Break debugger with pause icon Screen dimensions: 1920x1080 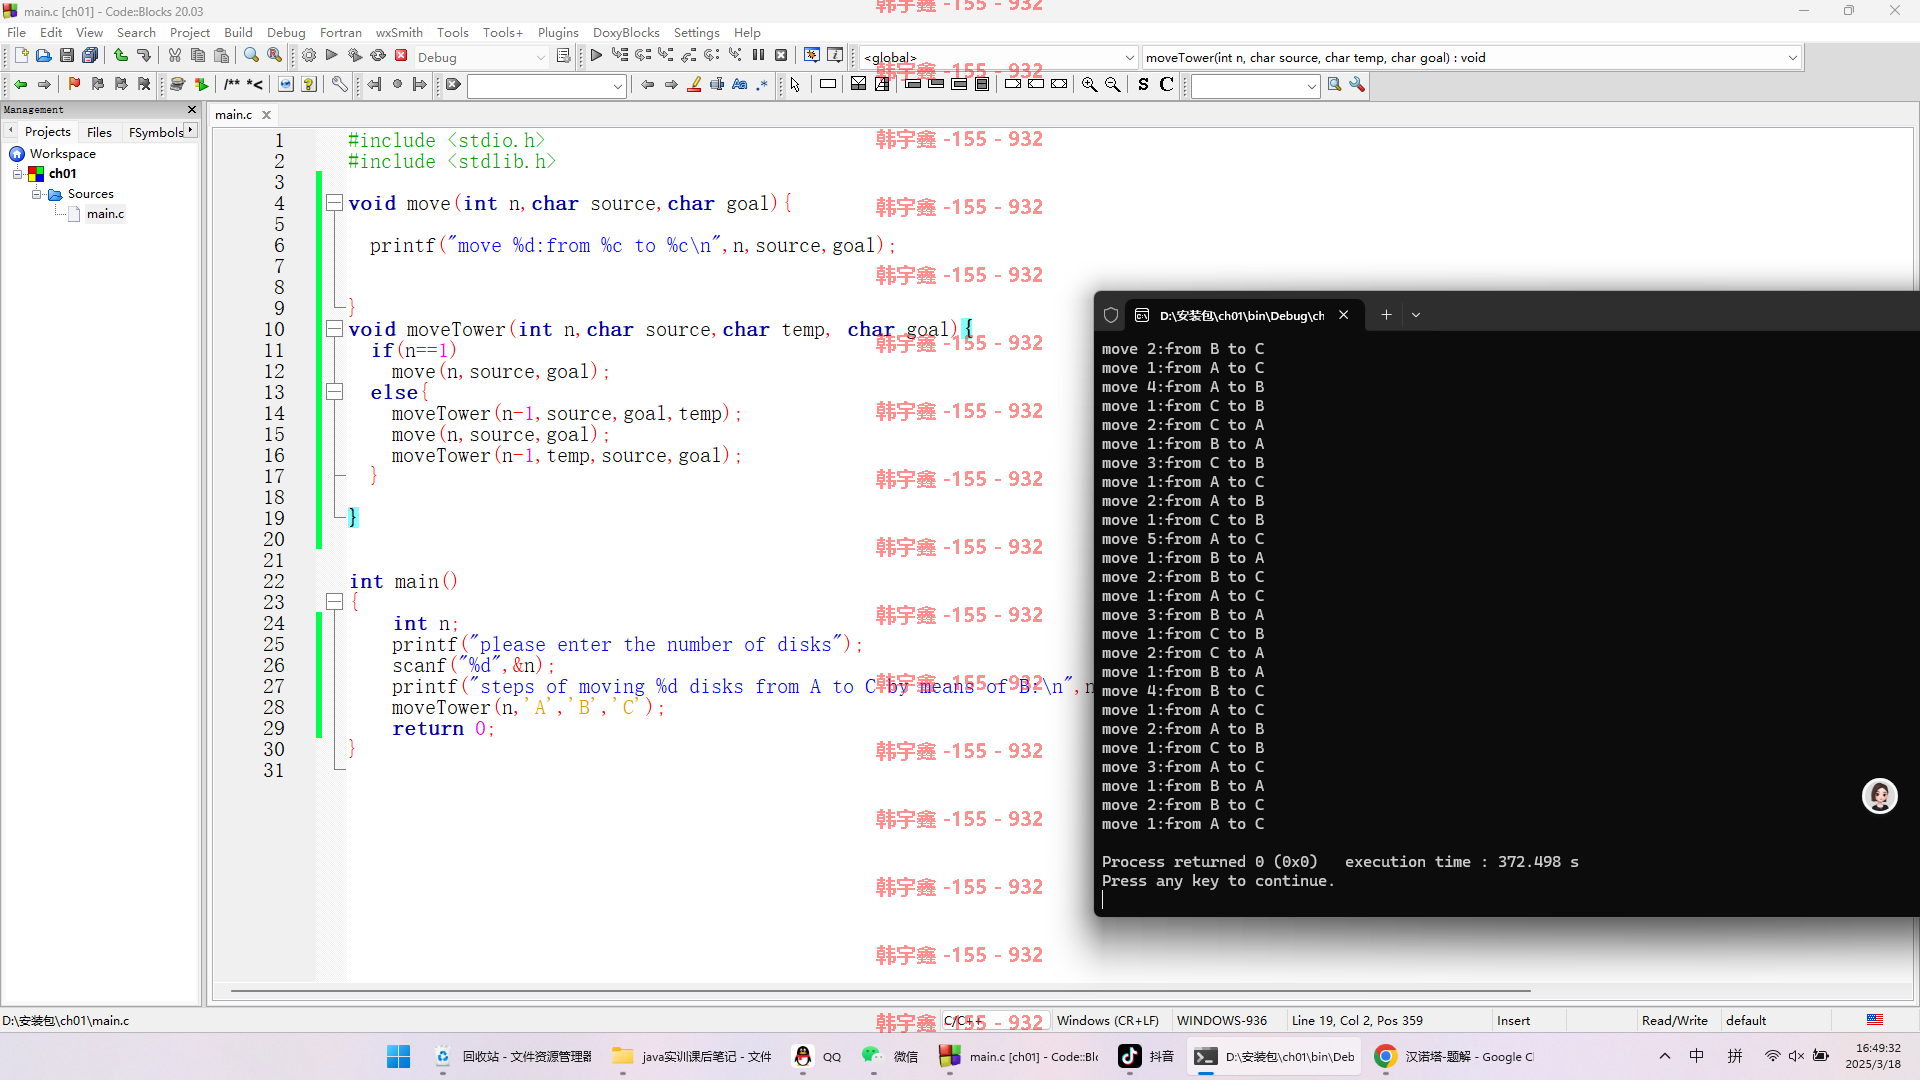tap(758, 56)
